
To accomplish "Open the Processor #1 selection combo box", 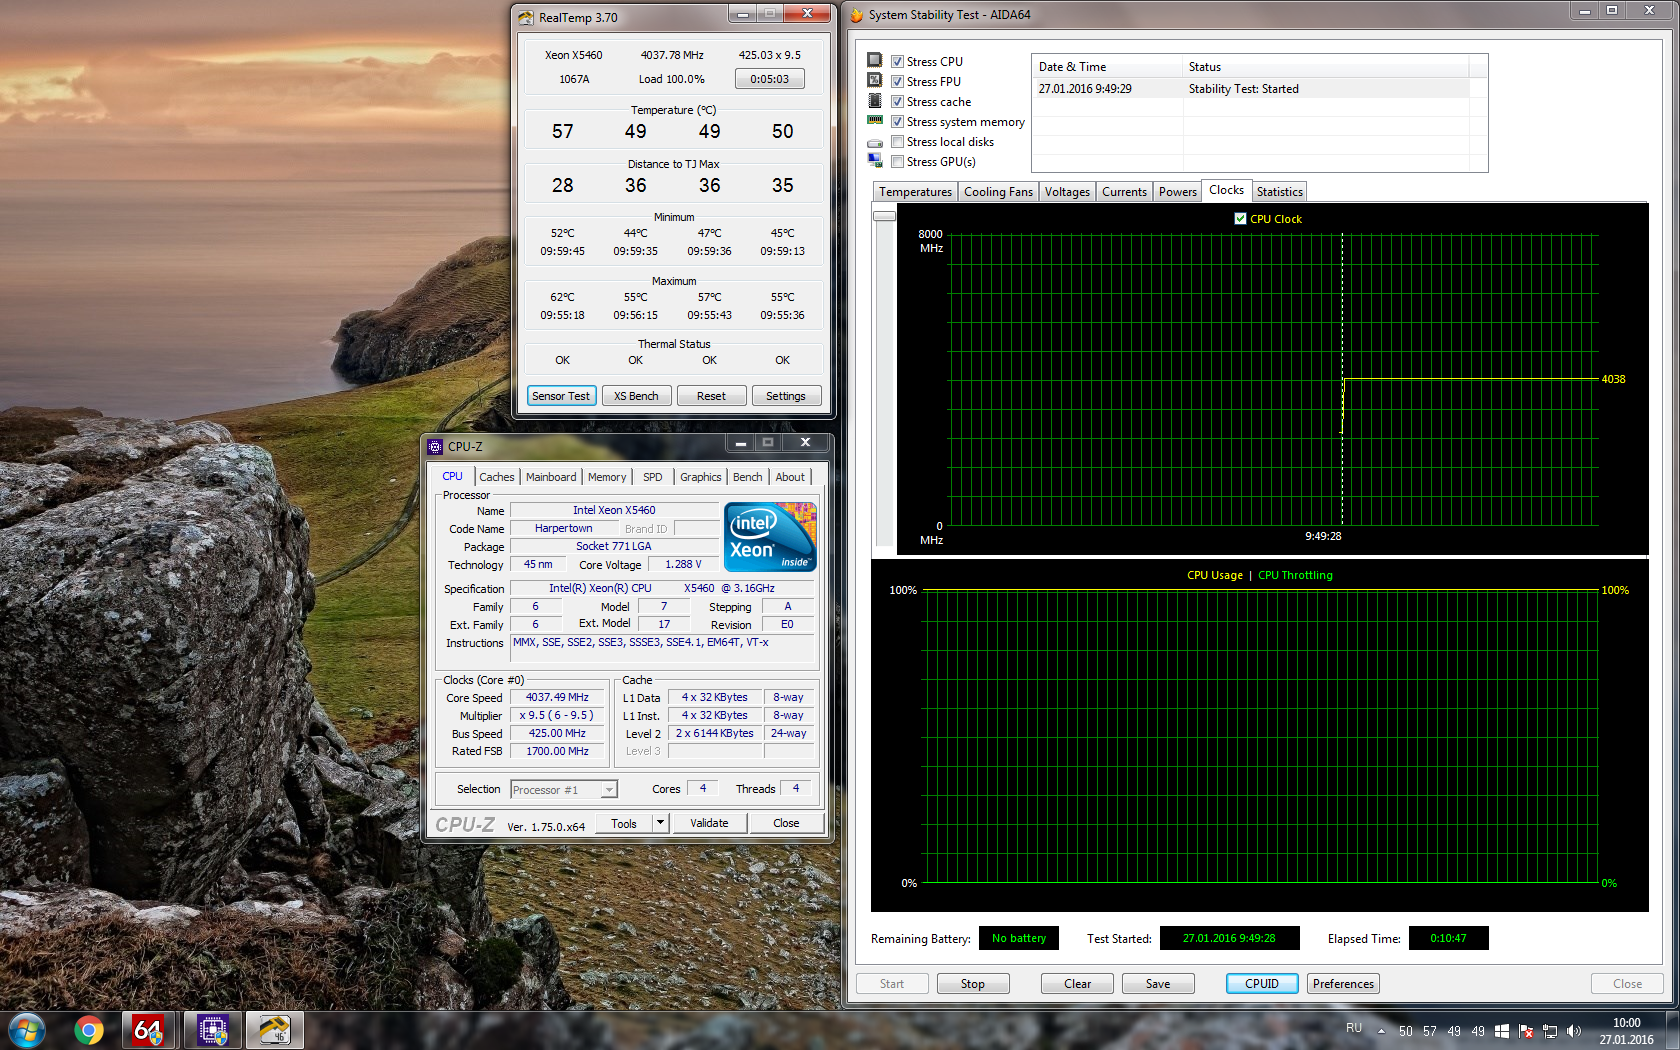I will click(x=564, y=790).
